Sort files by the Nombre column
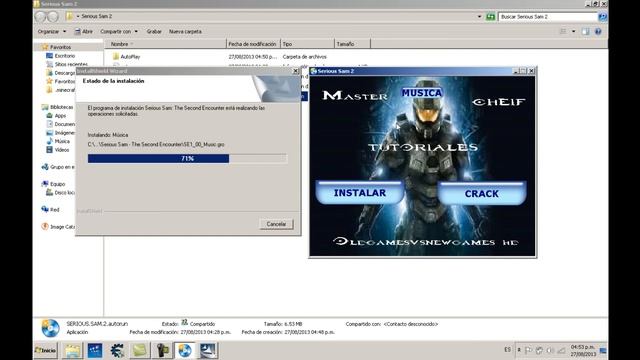The height and width of the screenshot is (360, 640). point(165,44)
